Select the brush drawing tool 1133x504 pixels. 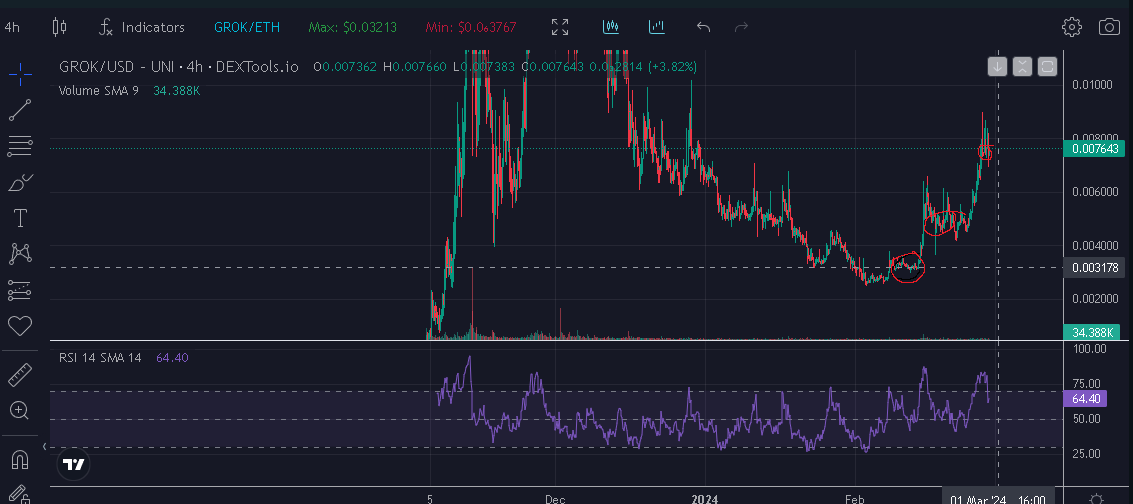[20, 183]
